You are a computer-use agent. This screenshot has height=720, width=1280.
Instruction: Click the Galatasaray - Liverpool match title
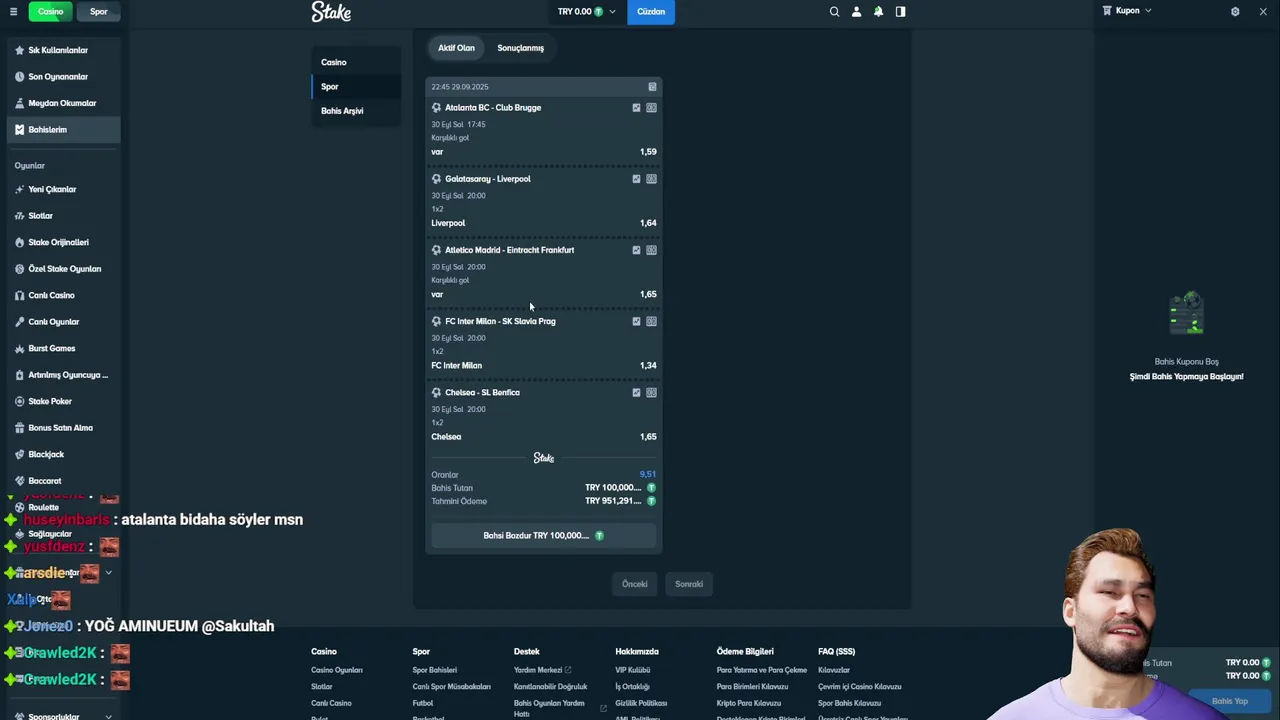tap(488, 179)
